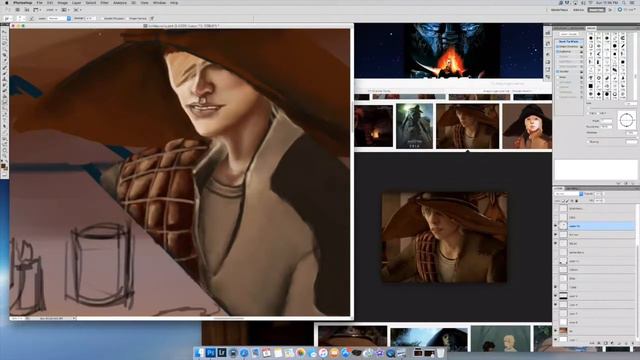The height and width of the screenshot is (360, 640).
Task: Select the layer with the brown painting thumbnail
Action: 597,330
